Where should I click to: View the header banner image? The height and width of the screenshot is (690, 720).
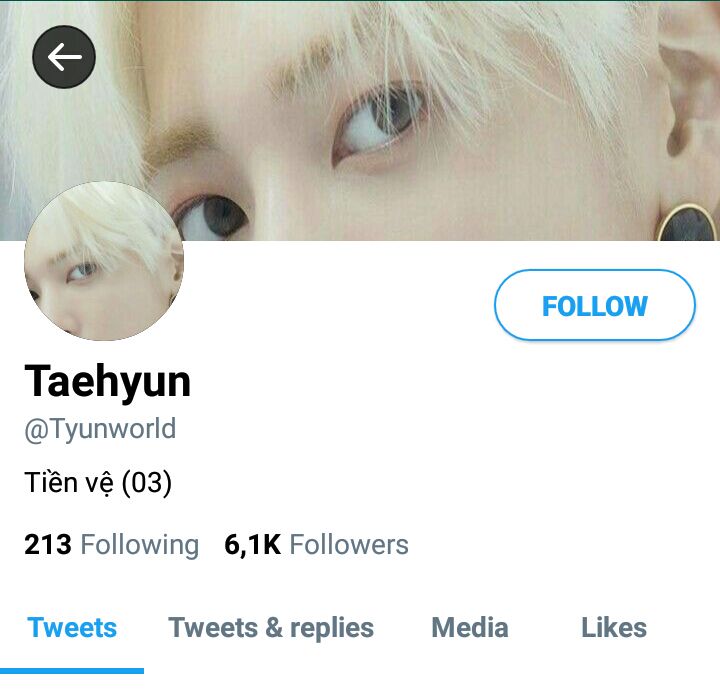[x=360, y=120]
